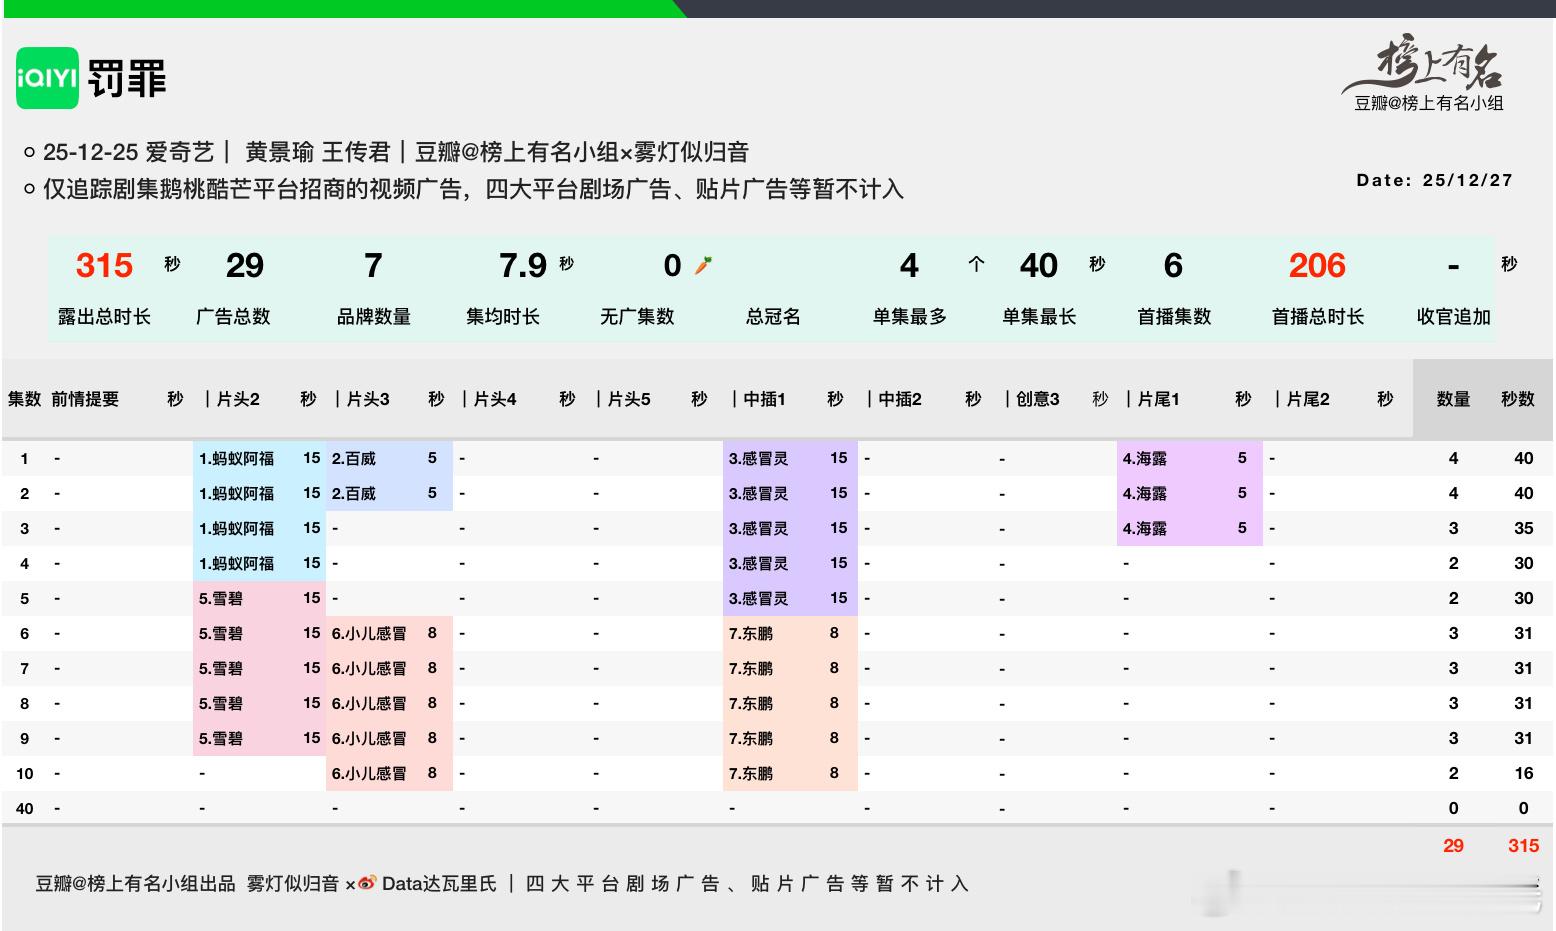Screen dimensions: 1556x931
Task: Click the carrot icon beside 无广集数 value
Action: point(703,265)
